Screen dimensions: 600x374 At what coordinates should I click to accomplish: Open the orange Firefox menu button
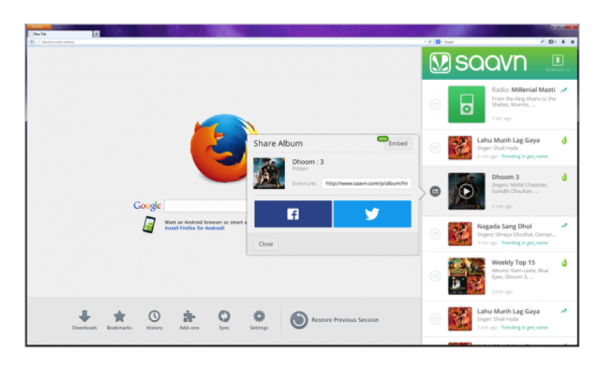(38, 27)
